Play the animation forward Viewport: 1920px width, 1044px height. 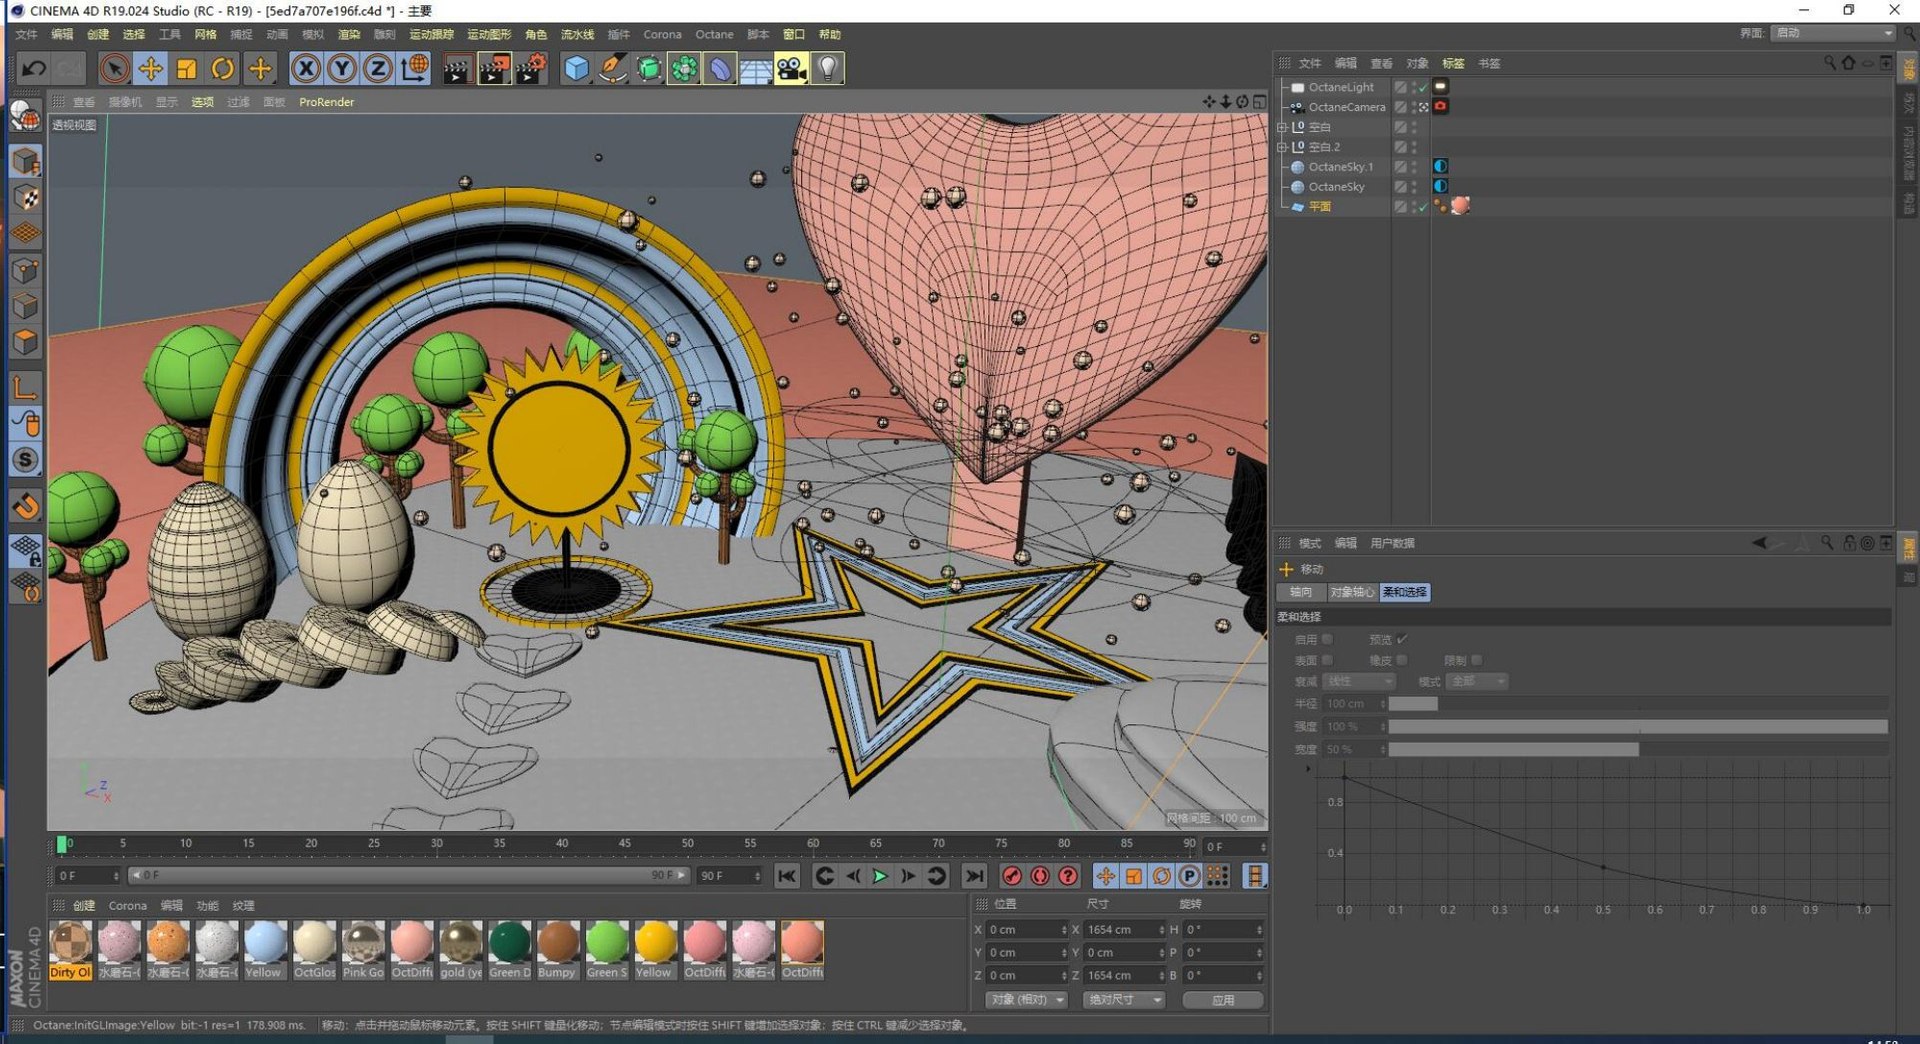[x=880, y=876]
